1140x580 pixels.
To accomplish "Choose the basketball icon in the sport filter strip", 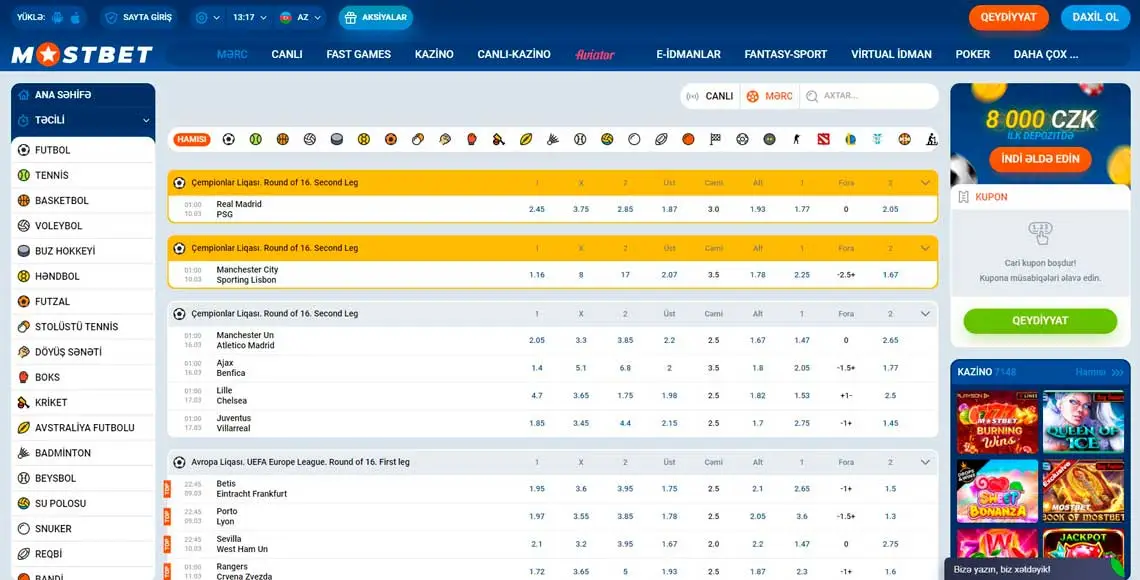I will coord(283,139).
